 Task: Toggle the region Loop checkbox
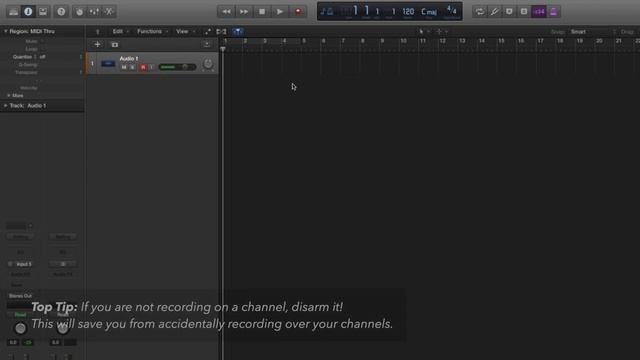click(x=42, y=49)
